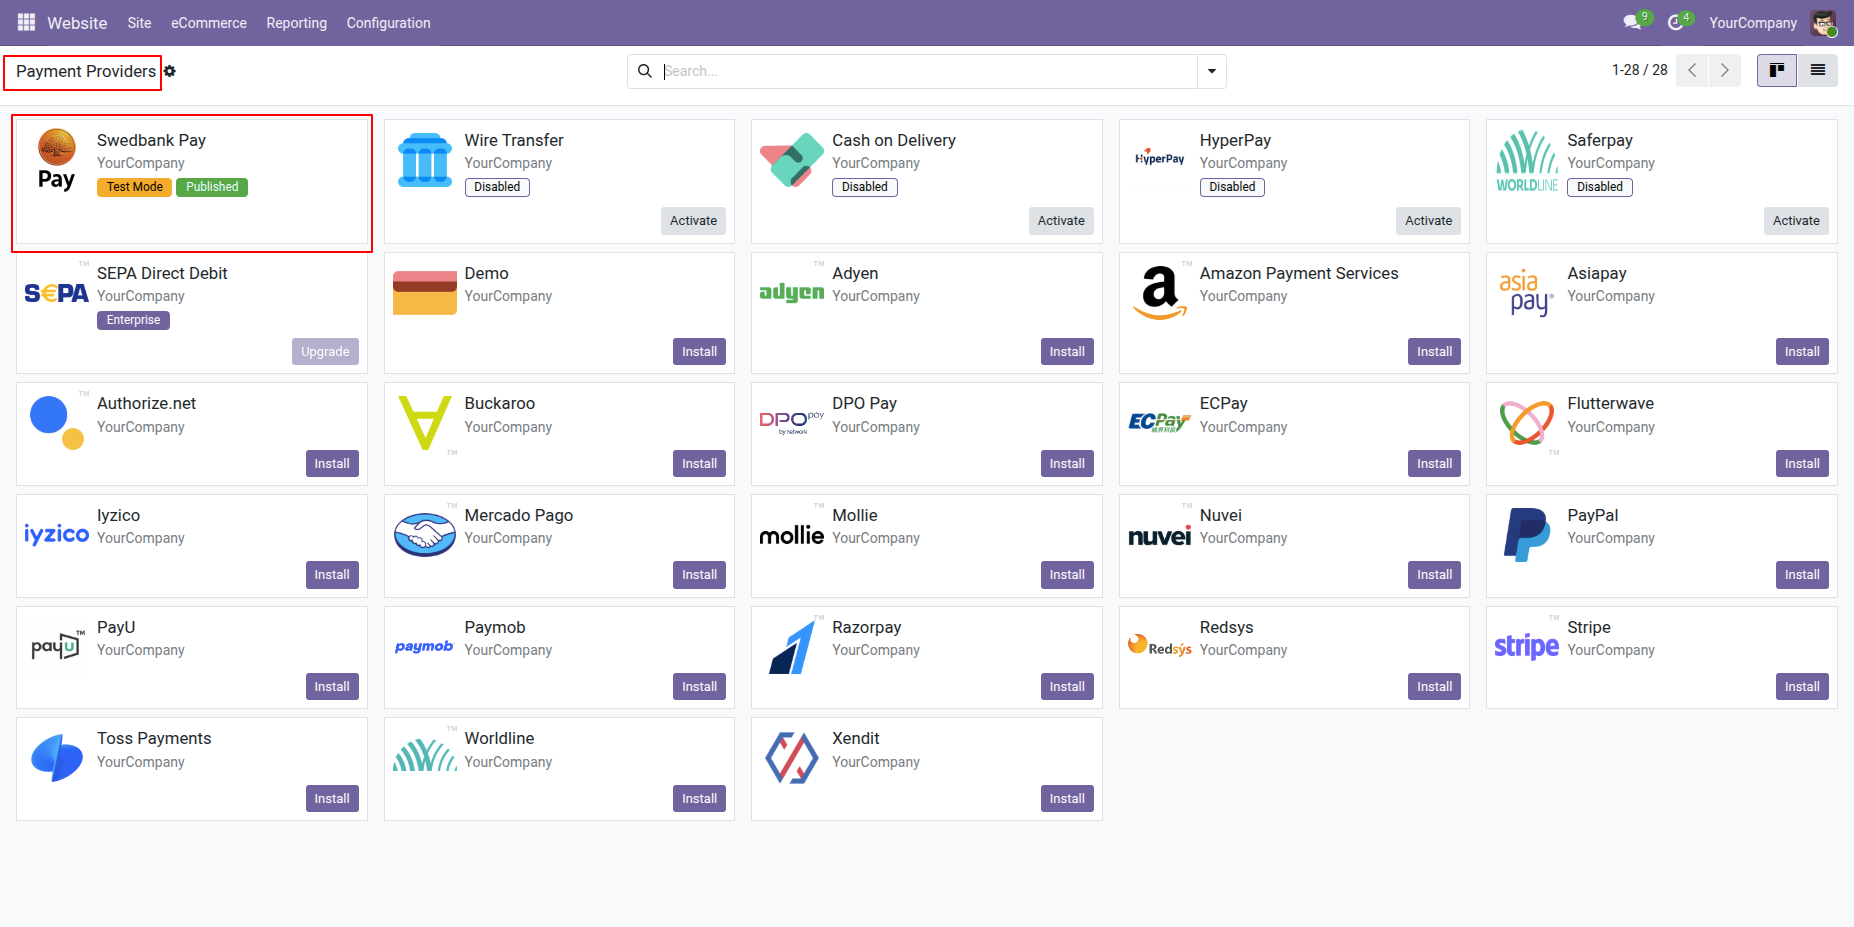Switch to List view
The height and width of the screenshot is (927, 1854).
[x=1818, y=71]
